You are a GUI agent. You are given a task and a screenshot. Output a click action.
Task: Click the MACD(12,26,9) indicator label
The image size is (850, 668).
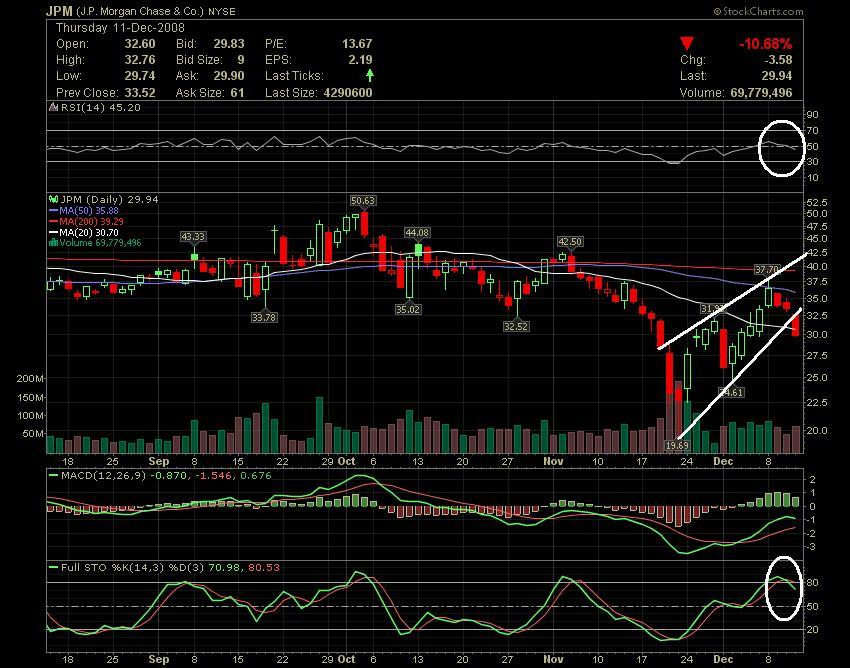coord(103,476)
